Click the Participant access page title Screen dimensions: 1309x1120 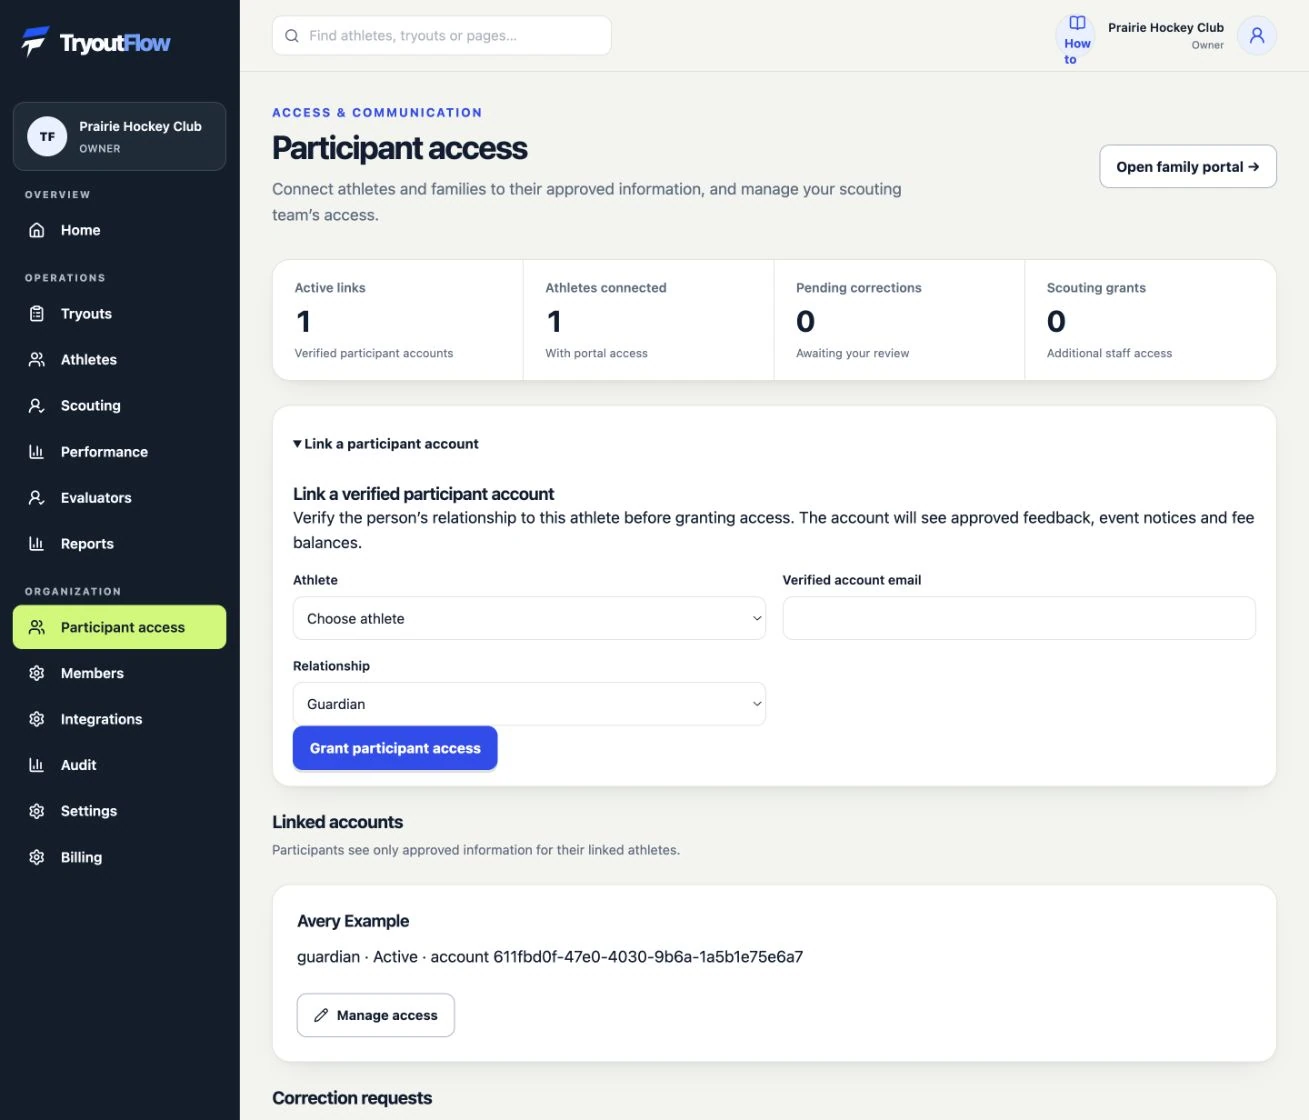pos(400,148)
